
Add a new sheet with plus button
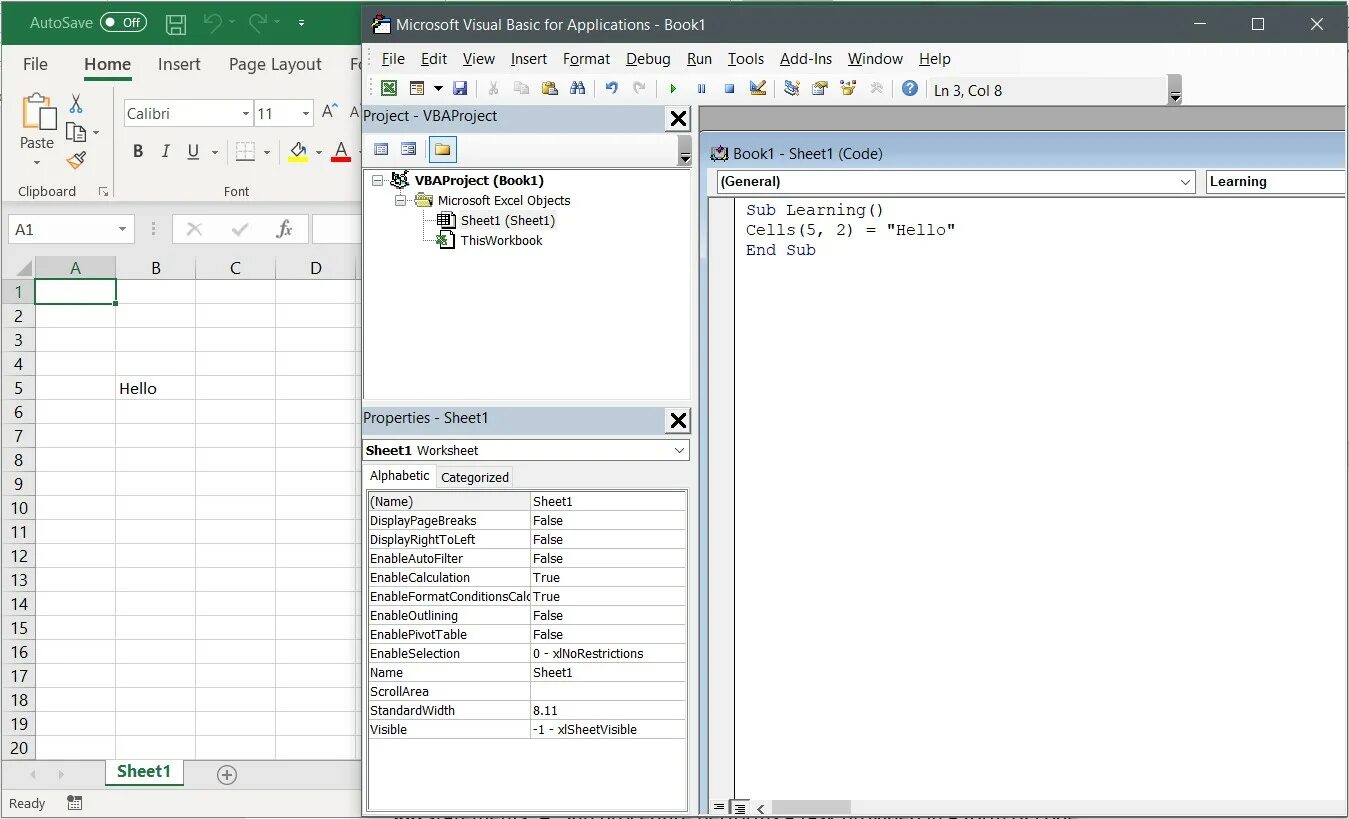click(227, 775)
